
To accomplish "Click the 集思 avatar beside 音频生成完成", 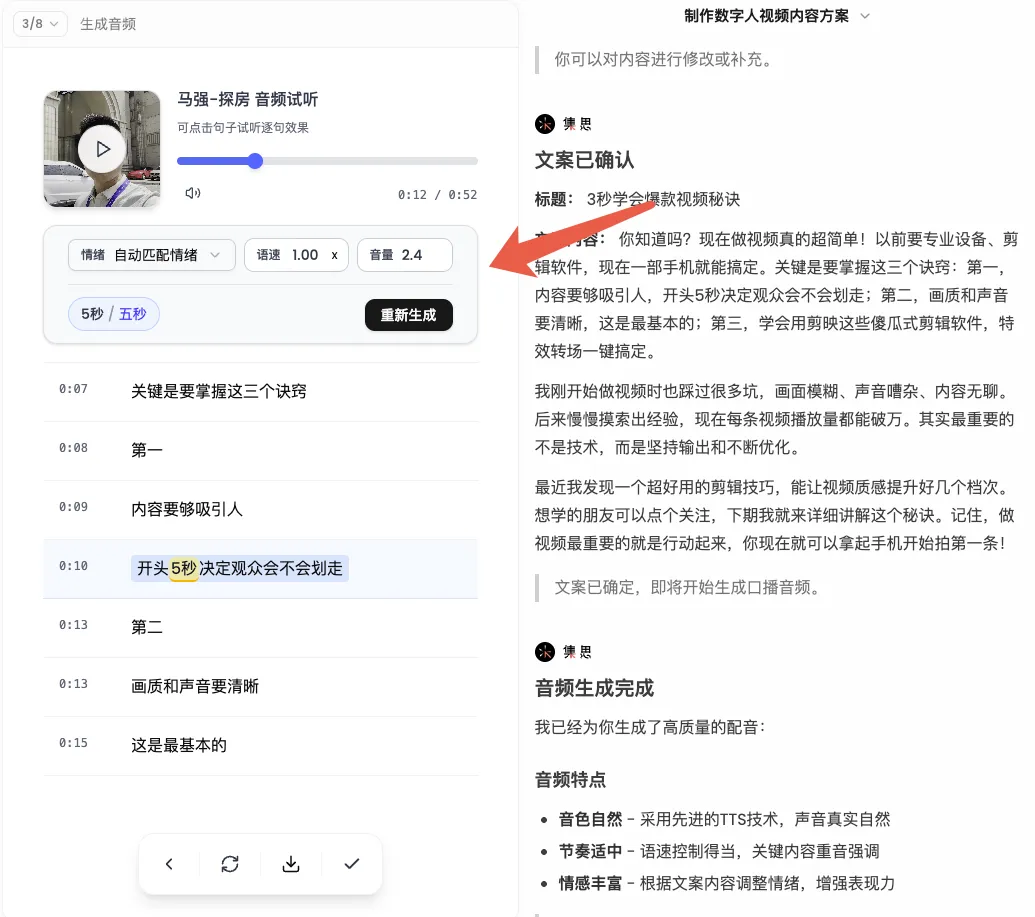I will coord(545,651).
